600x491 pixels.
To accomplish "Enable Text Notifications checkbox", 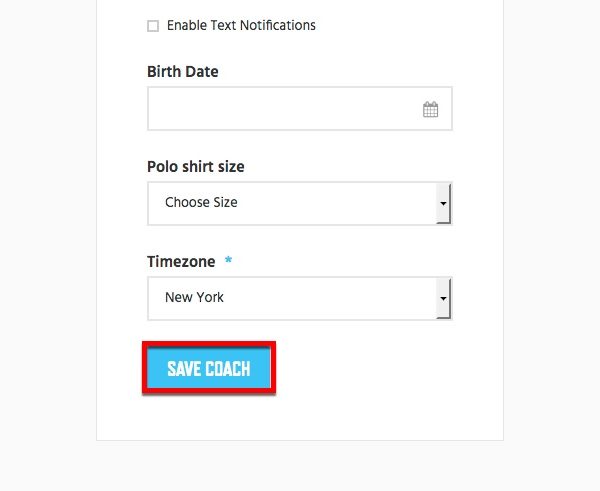I will point(153,26).
